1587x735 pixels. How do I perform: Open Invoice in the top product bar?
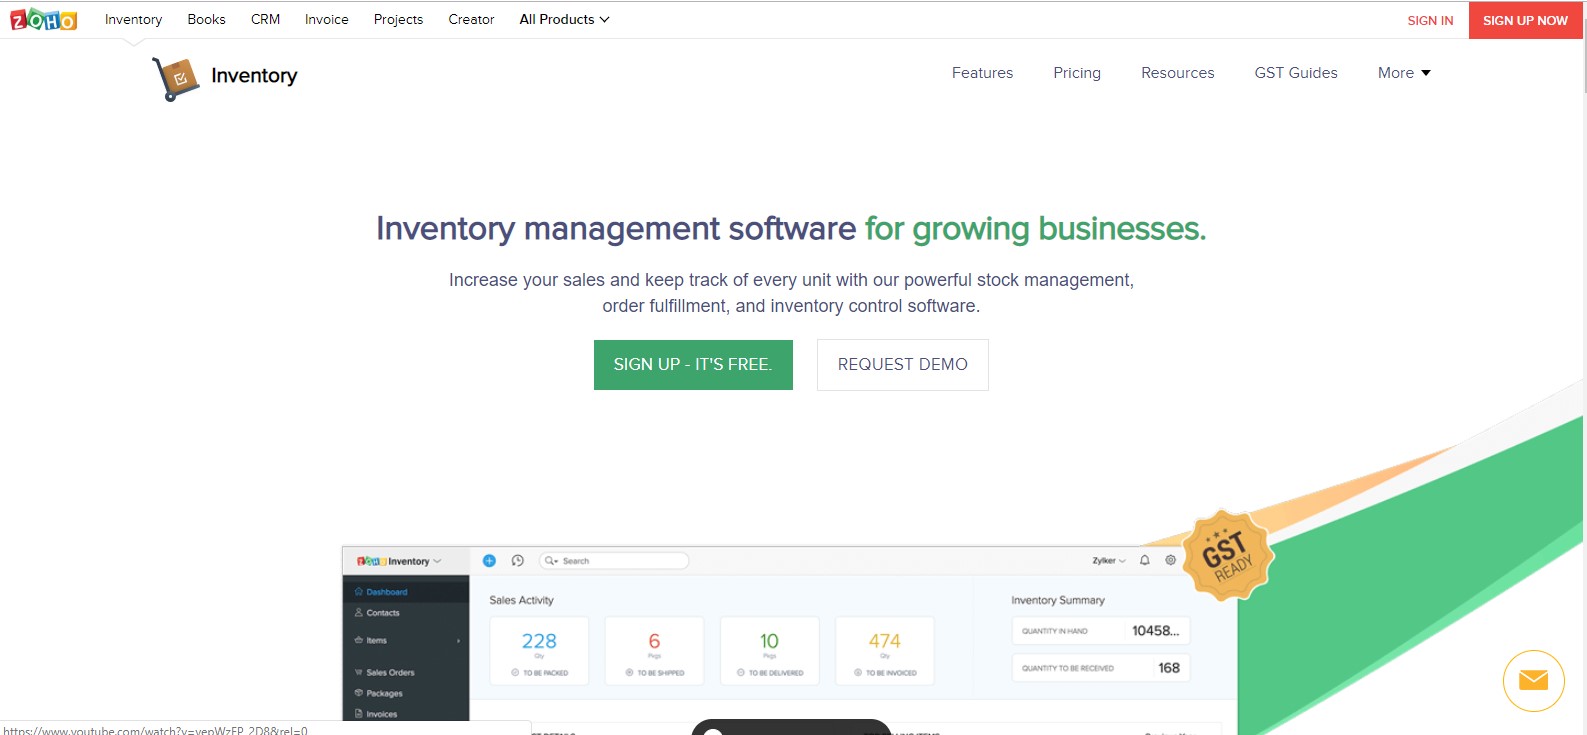pos(327,19)
